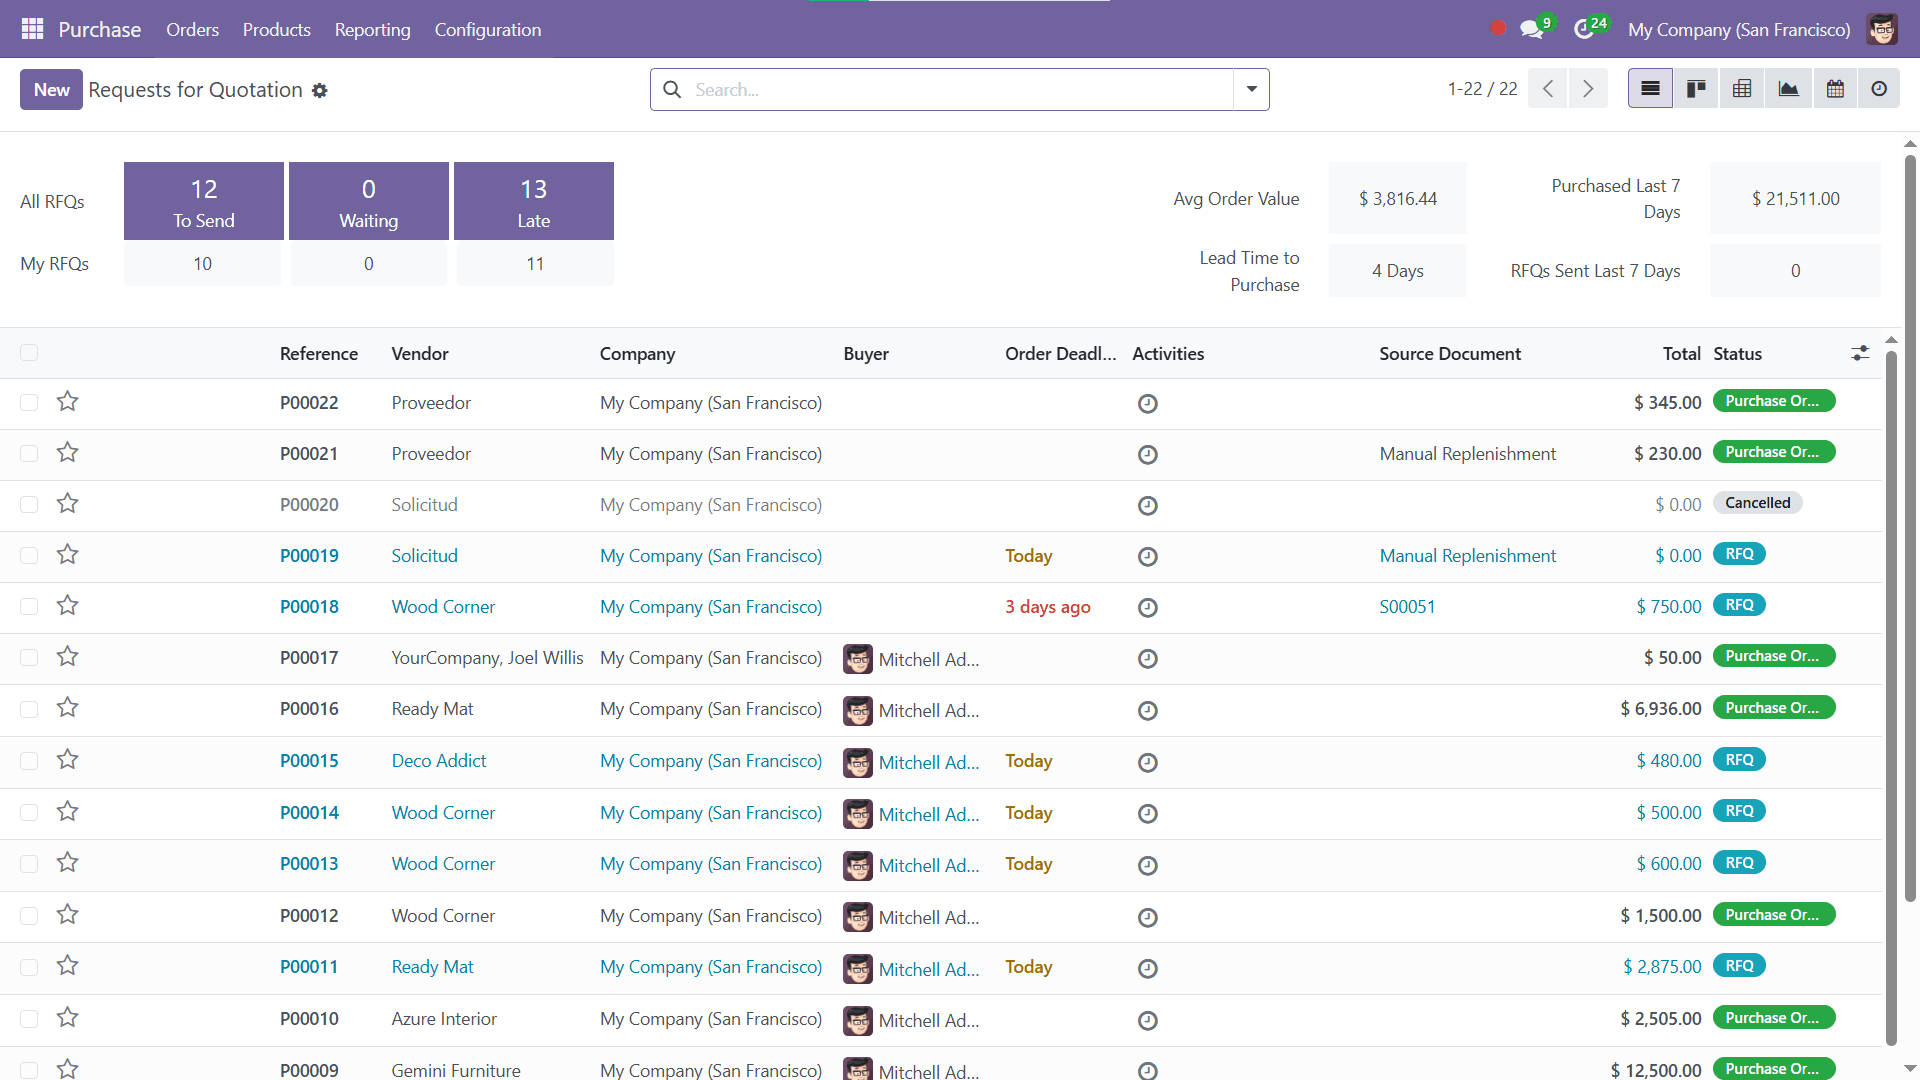Open the Activities notifications menu
This screenshot has width=1920, height=1080.
[x=1586, y=29]
